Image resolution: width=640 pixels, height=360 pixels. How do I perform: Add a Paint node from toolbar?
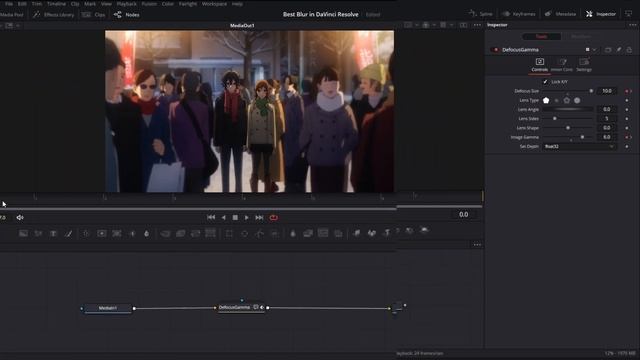(69, 233)
